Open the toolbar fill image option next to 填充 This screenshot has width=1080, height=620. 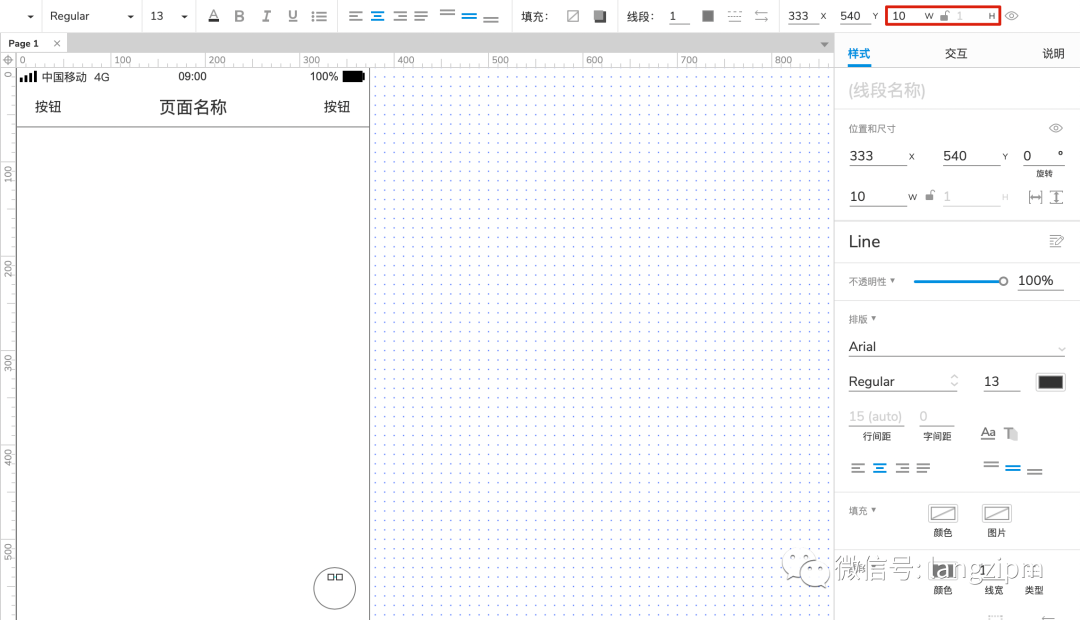point(600,16)
